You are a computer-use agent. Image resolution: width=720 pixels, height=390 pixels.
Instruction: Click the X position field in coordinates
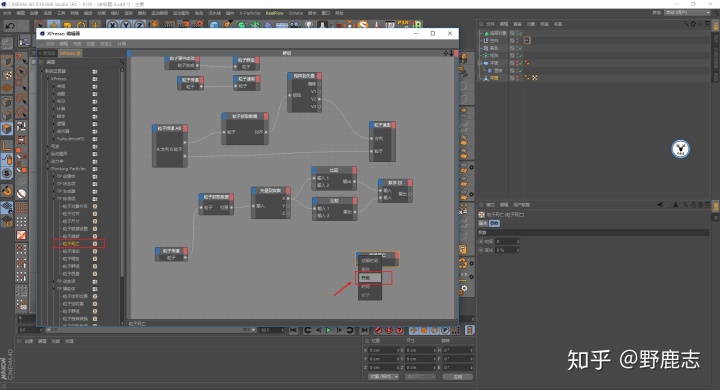tap(384, 350)
